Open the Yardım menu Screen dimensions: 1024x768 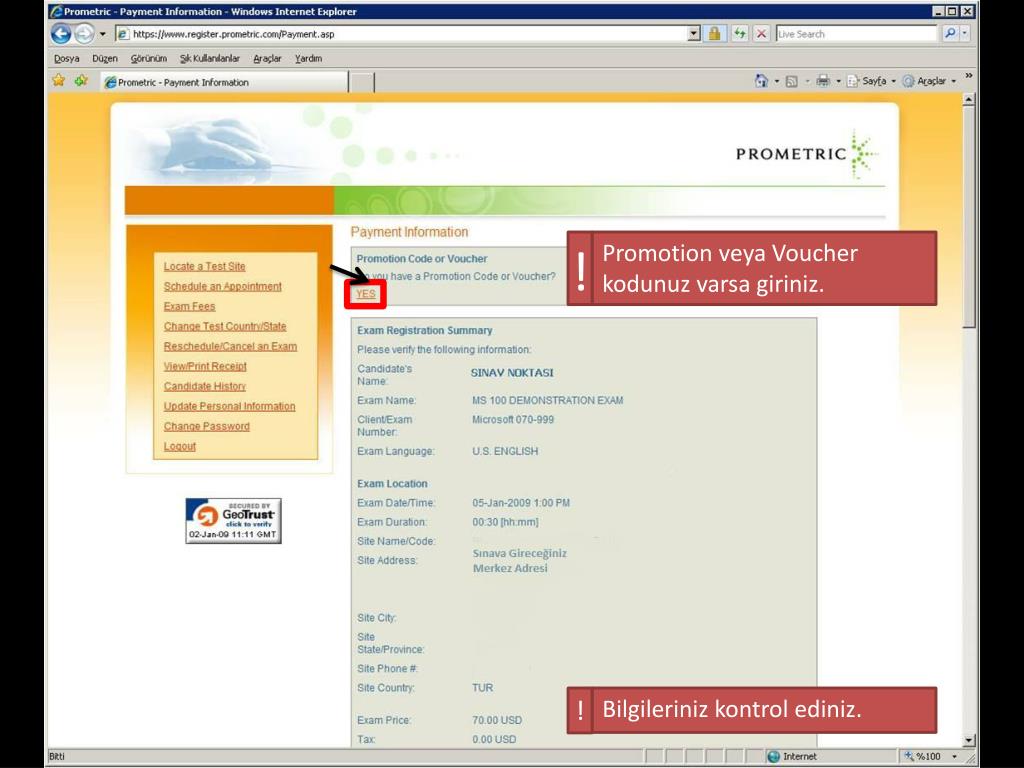coord(308,59)
